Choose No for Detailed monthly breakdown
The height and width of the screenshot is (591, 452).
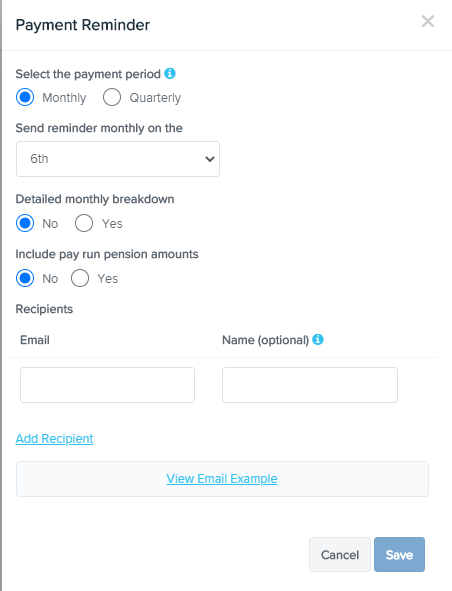click(25, 223)
